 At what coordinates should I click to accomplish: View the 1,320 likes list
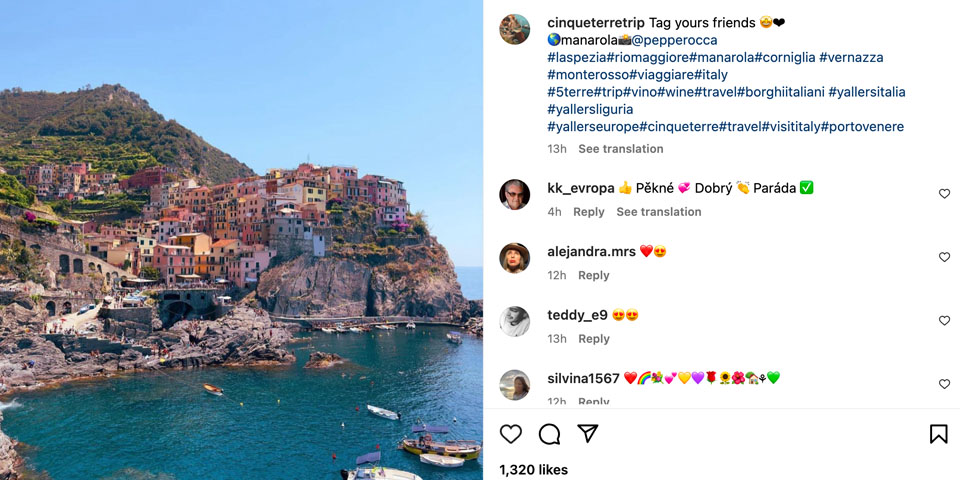pyautogui.click(x=533, y=470)
